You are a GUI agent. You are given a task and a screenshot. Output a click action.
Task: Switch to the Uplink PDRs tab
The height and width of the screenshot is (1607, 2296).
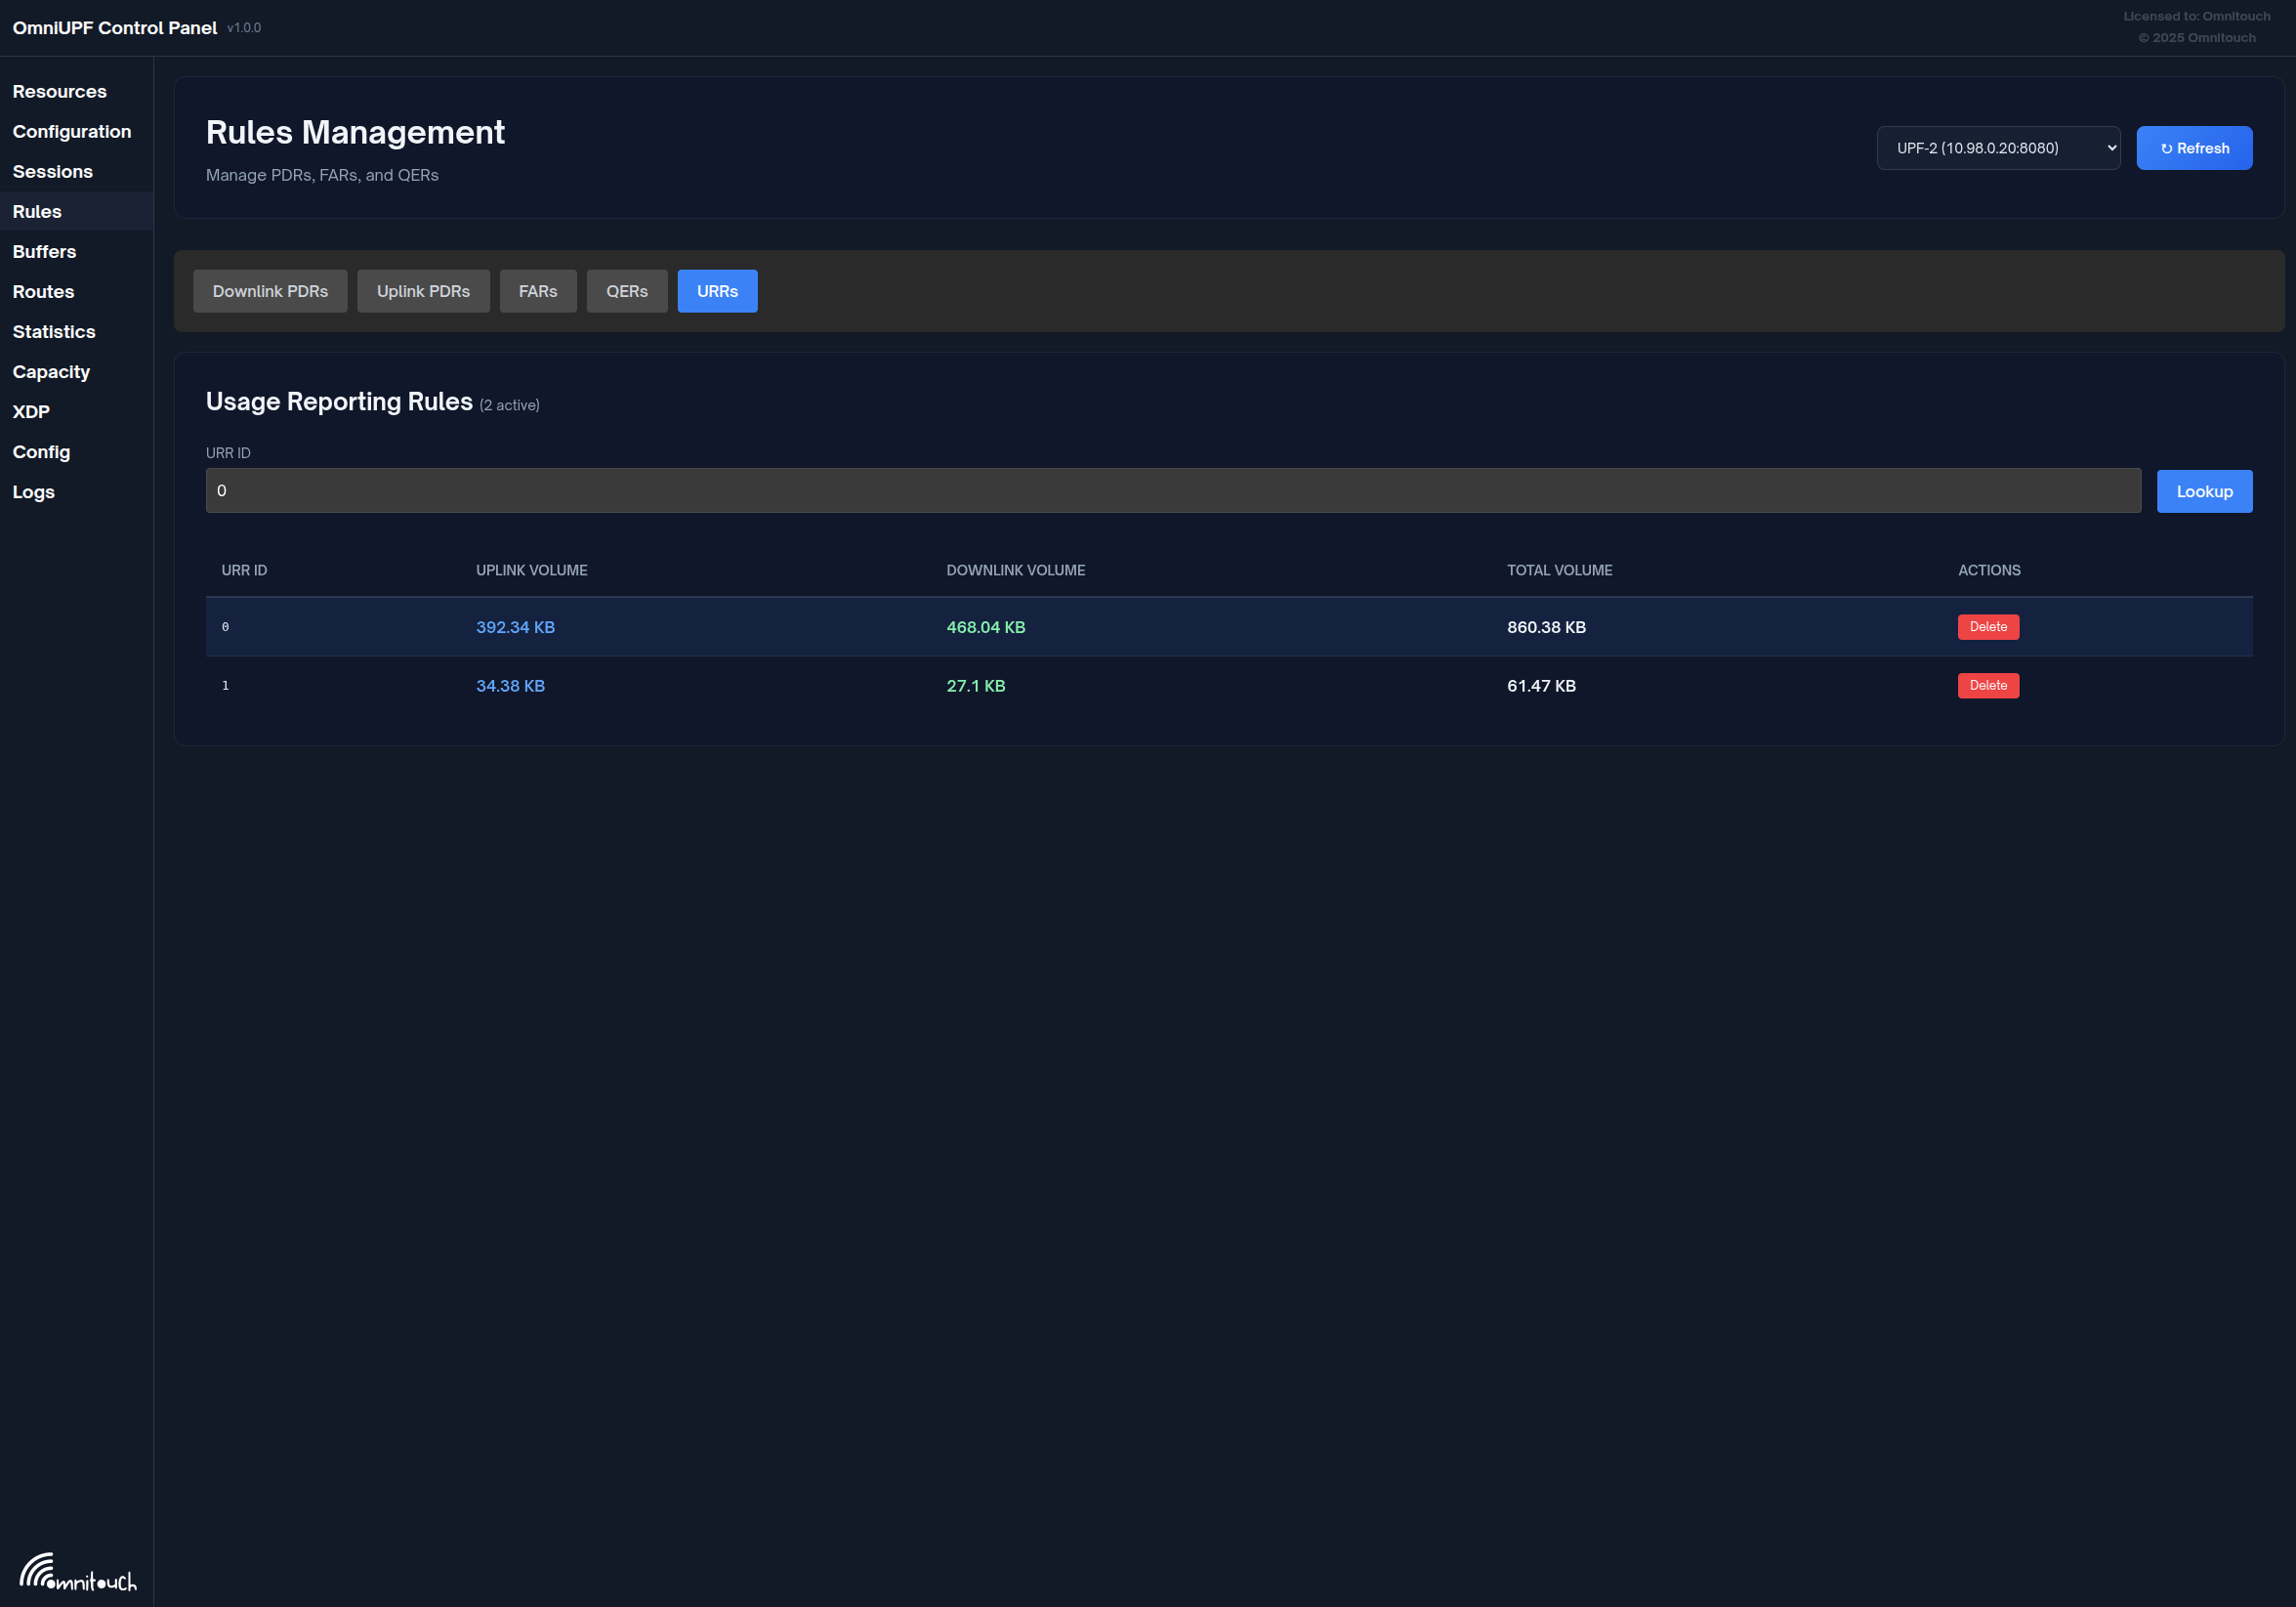click(423, 291)
